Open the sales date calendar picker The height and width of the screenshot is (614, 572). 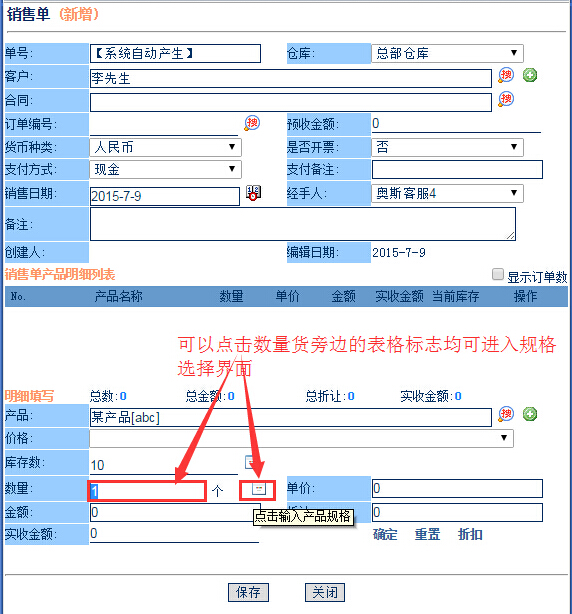tap(253, 193)
